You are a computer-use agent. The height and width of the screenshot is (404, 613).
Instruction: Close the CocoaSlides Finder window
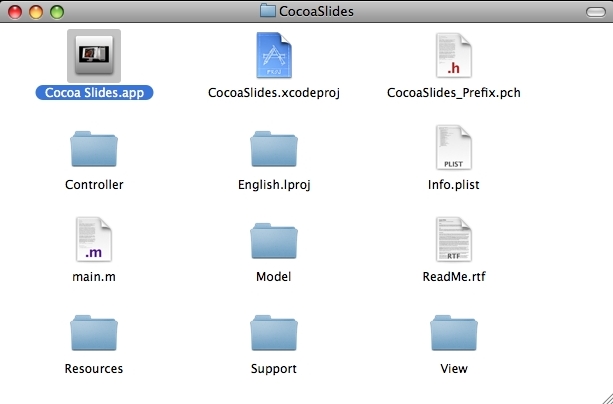tap(14, 11)
